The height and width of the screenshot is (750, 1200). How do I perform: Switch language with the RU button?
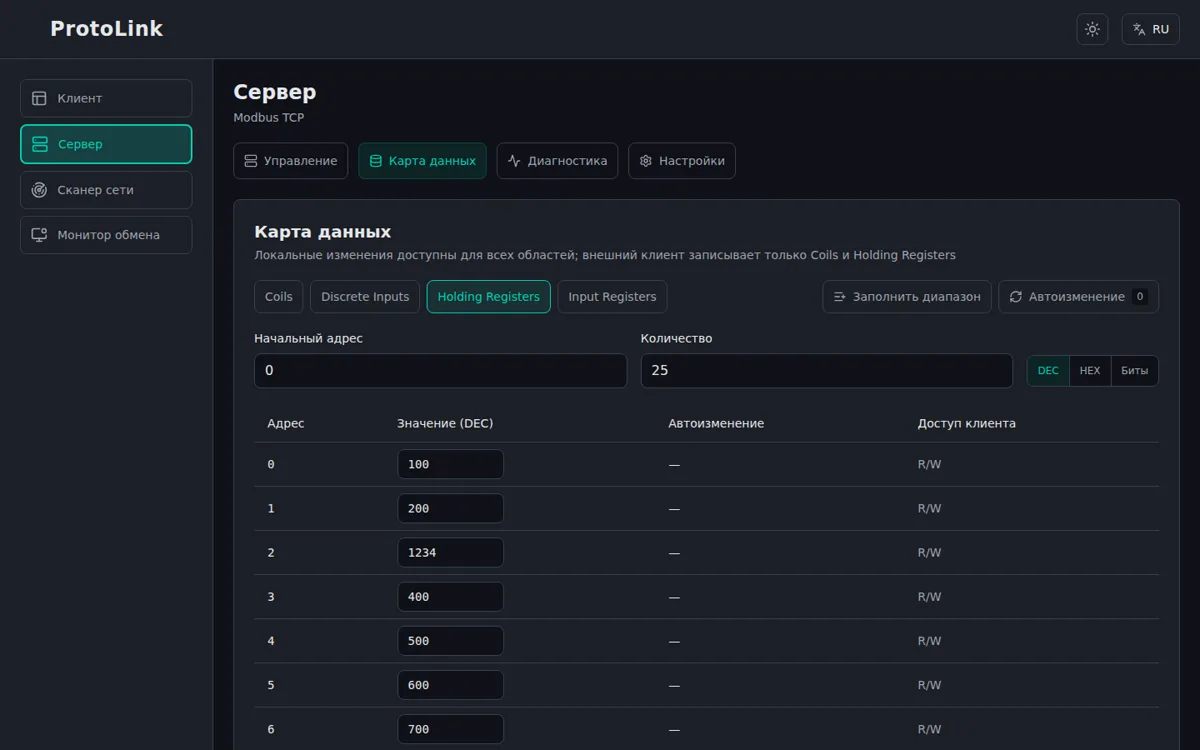tap(1151, 29)
